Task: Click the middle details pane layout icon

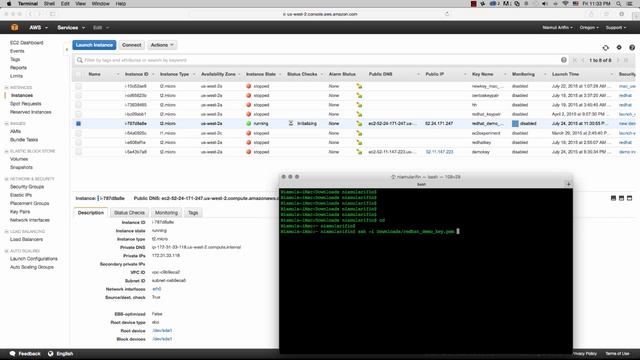Action: [621, 198]
